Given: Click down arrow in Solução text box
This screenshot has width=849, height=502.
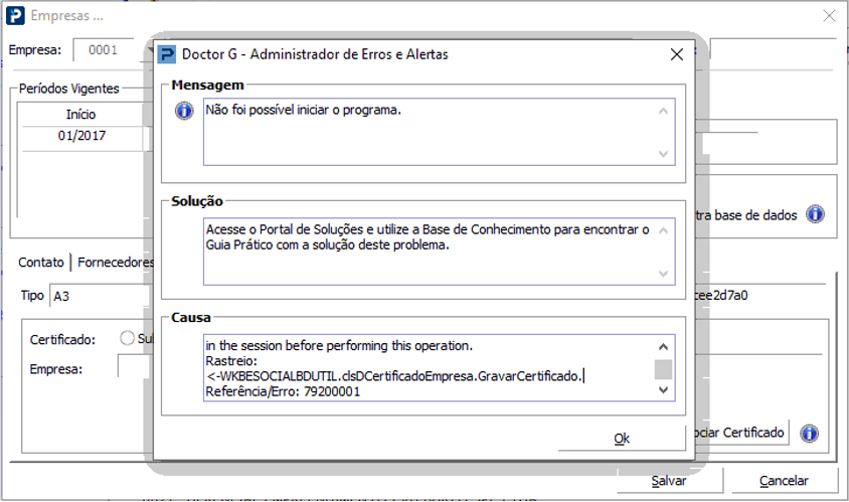Looking at the screenshot, I should point(663,274).
